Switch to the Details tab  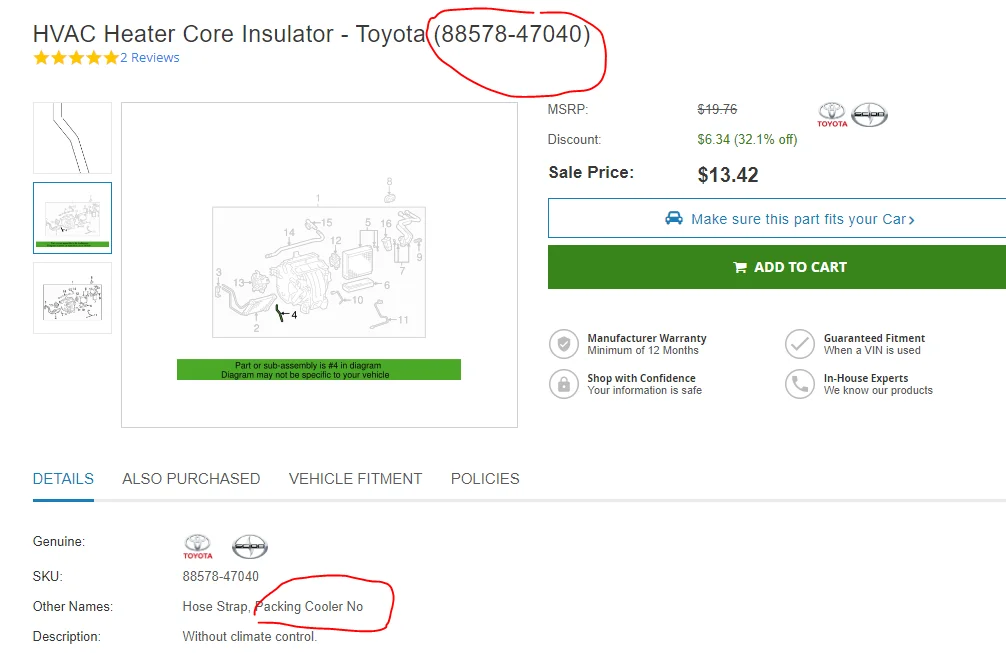point(63,479)
